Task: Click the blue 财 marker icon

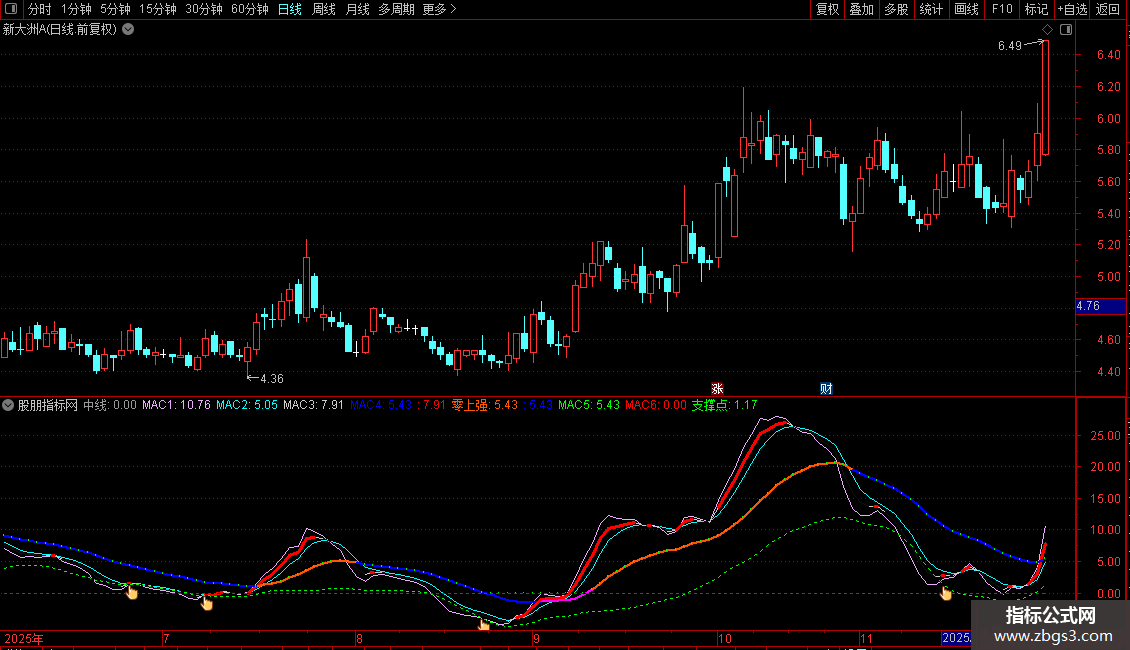Action: (827, 388)
